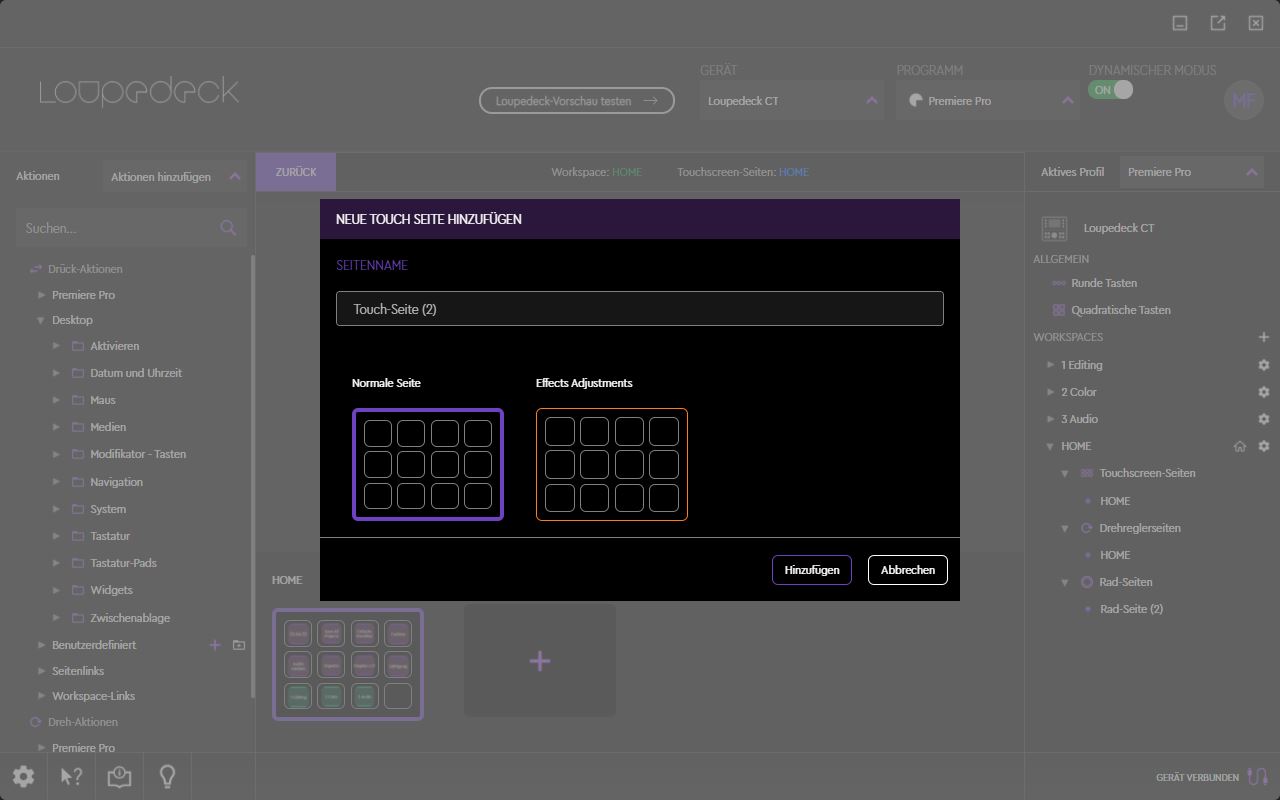
Task: Expand the Aktivieren folder
Action: (x=57, y=346)
